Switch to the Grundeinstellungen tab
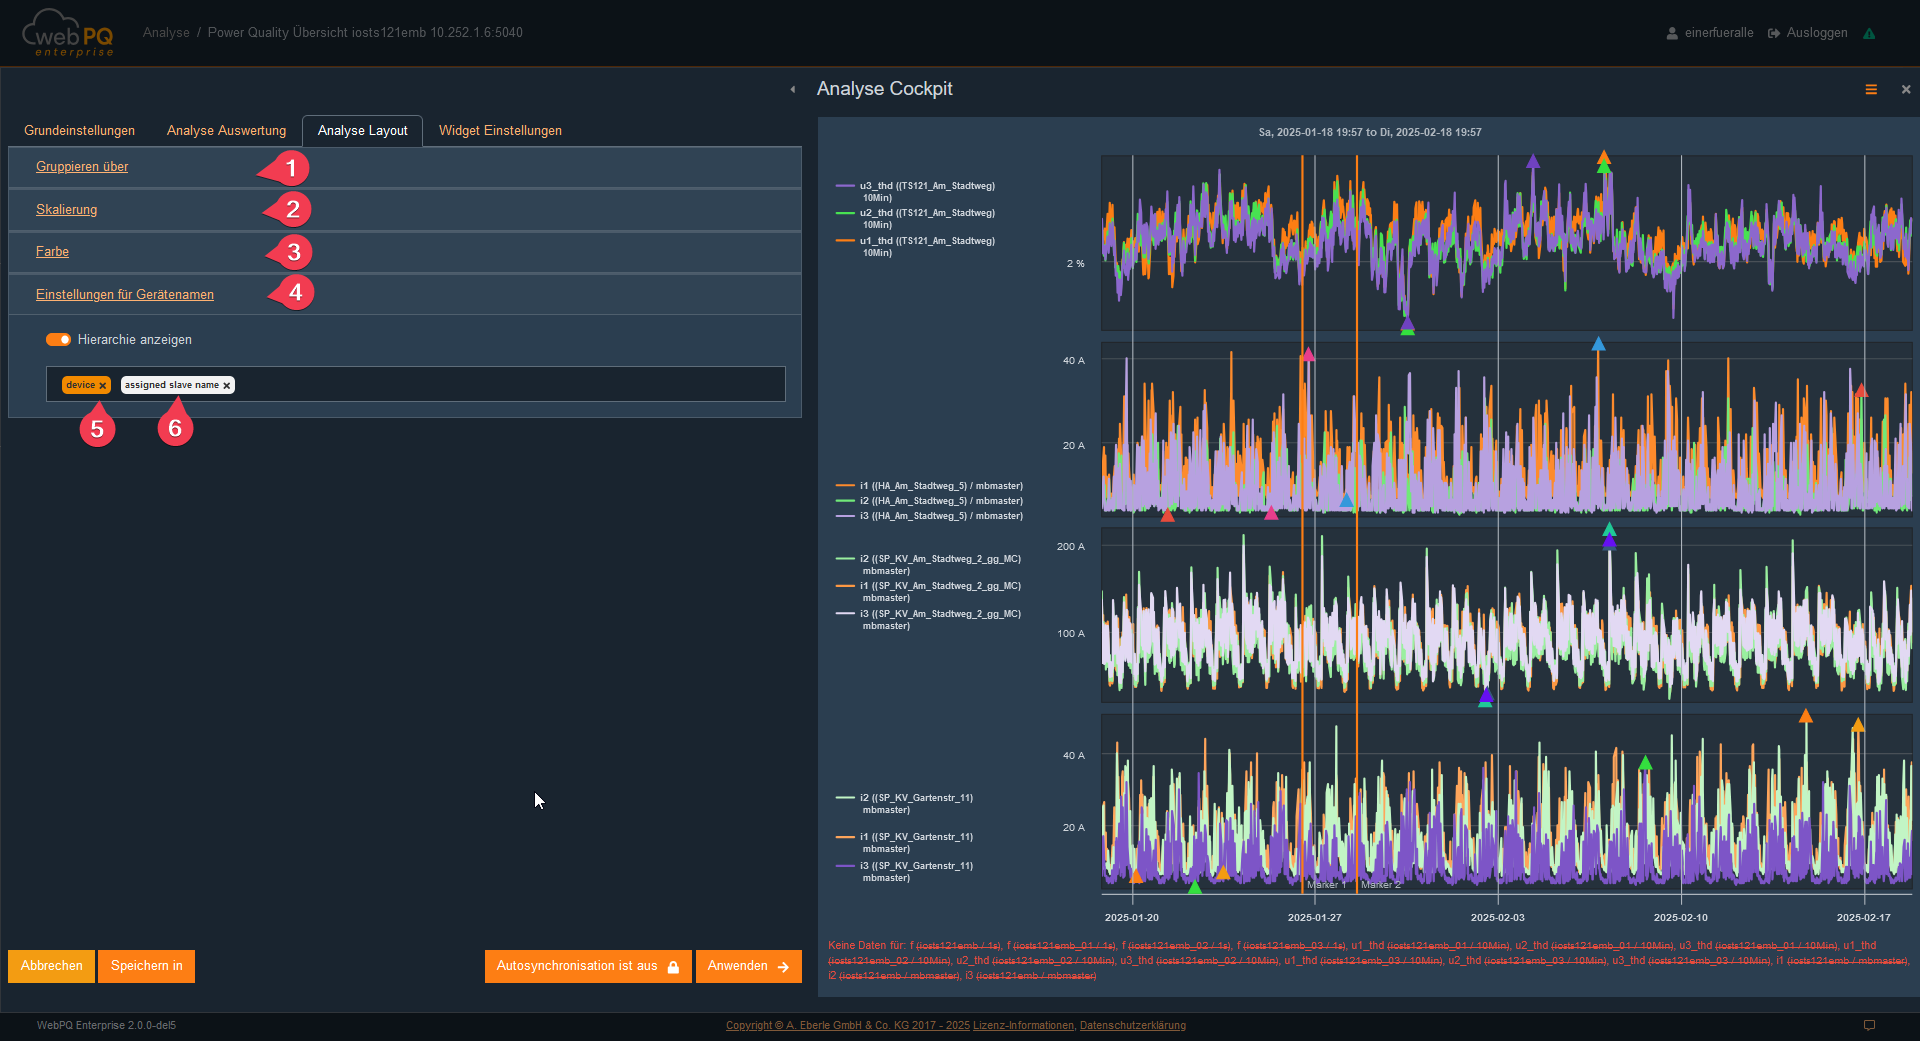1920x1041 pixels. tap(79, 131)
